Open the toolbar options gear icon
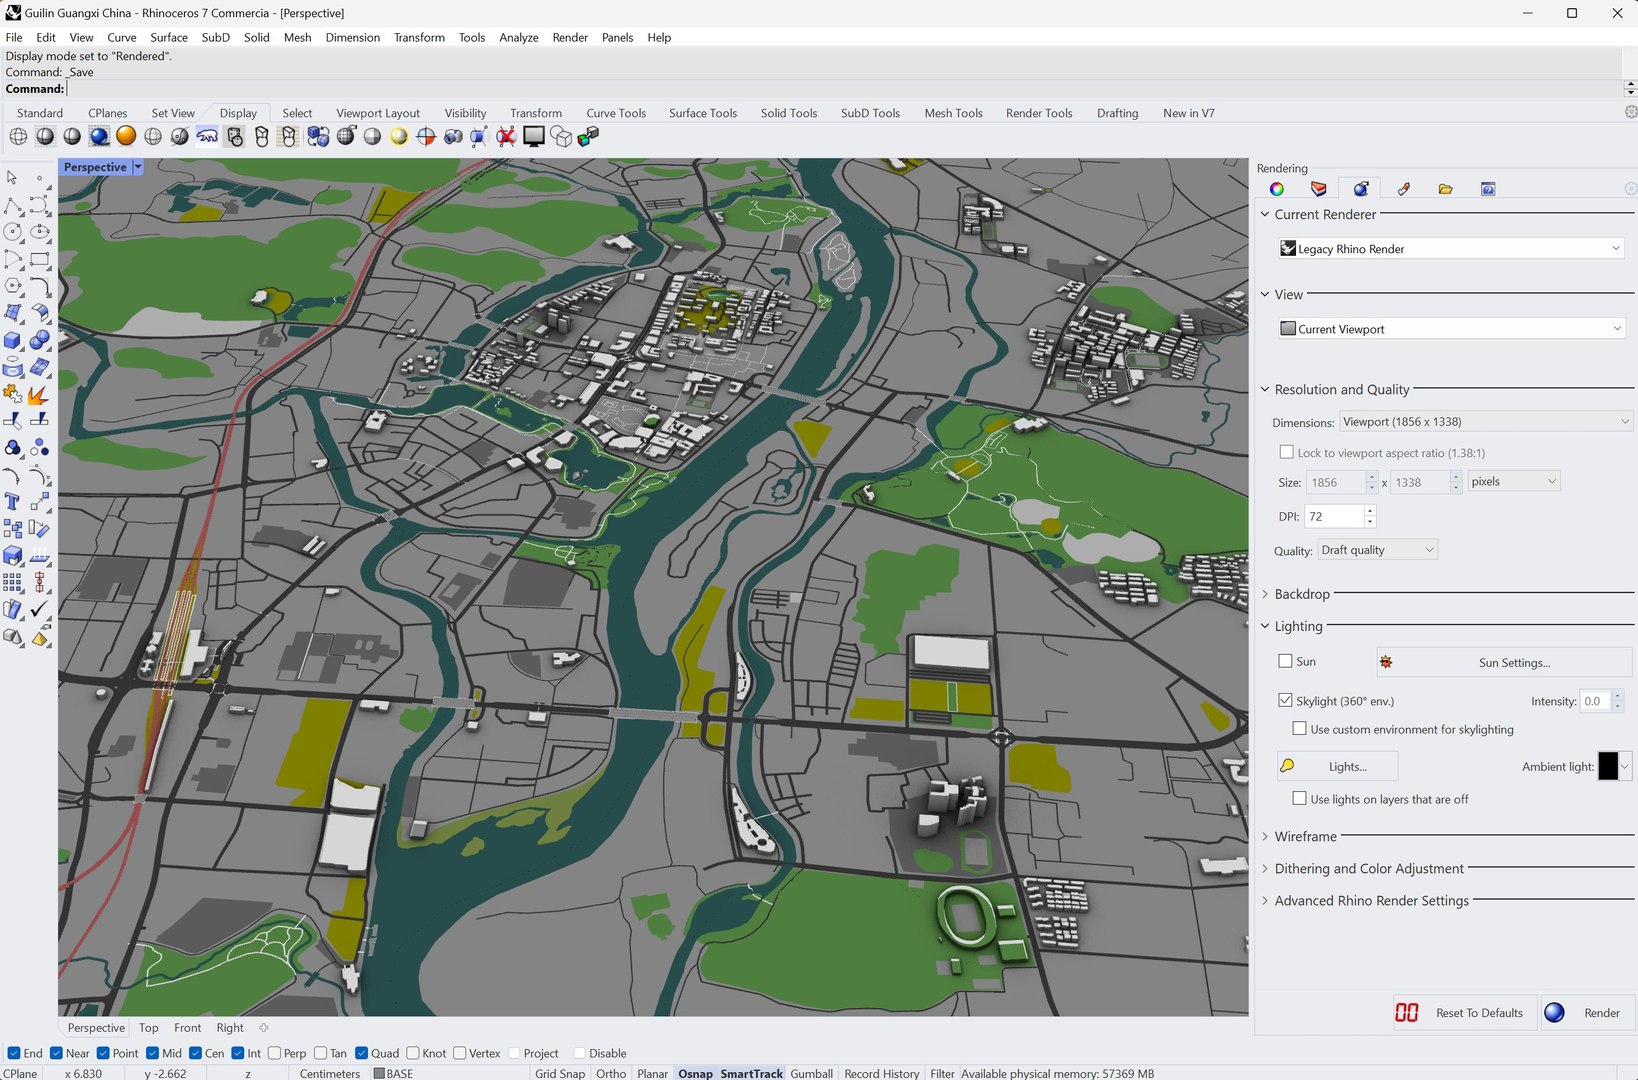This screenshot has width=1638, height=1080. coord(1631,112)
